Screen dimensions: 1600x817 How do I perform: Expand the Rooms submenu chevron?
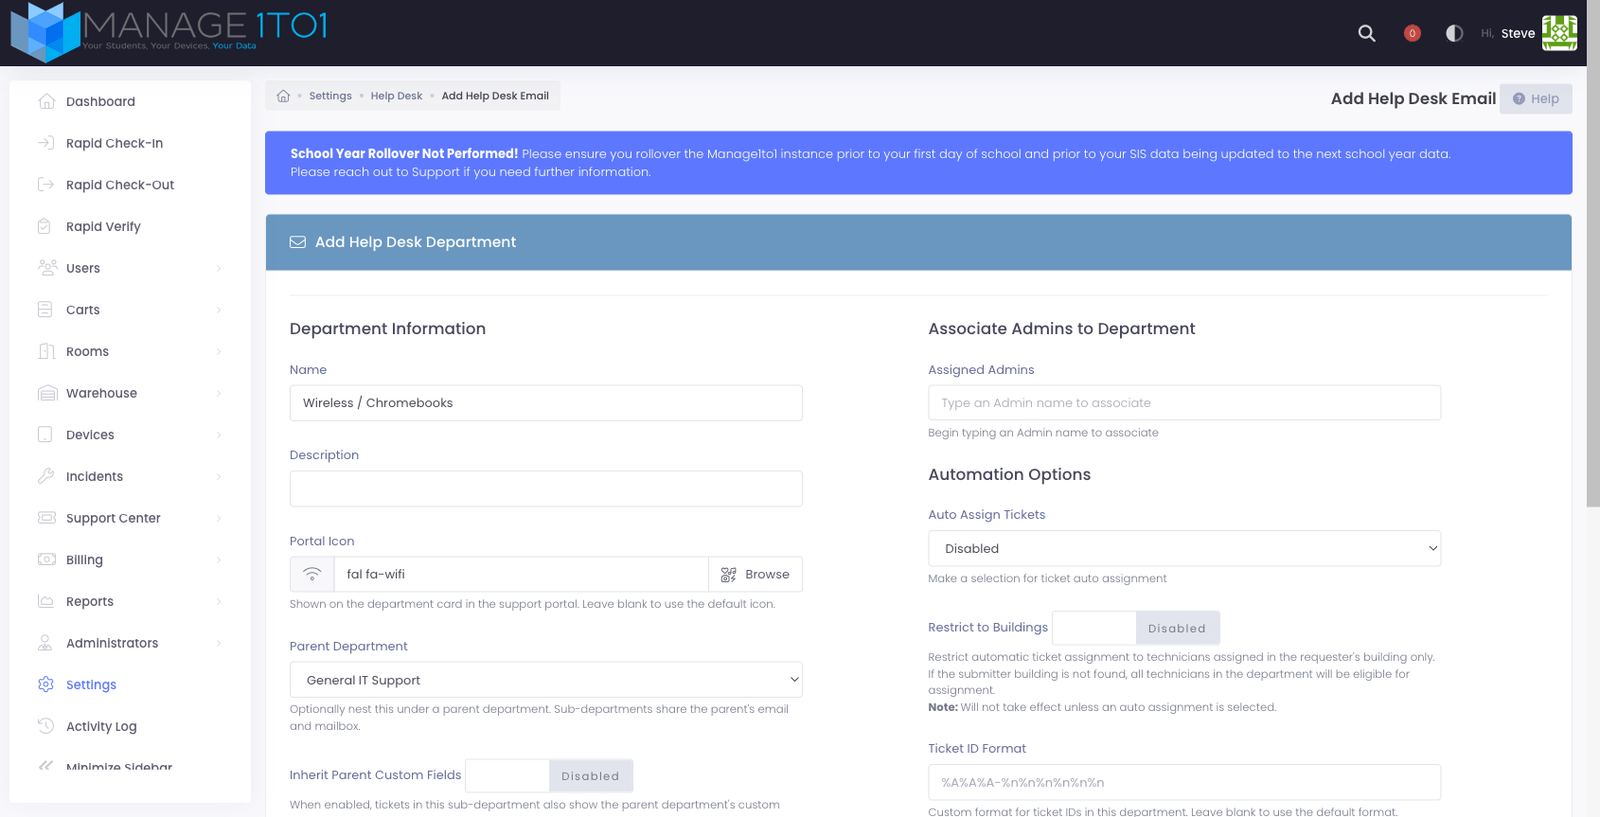pos(219,351)
